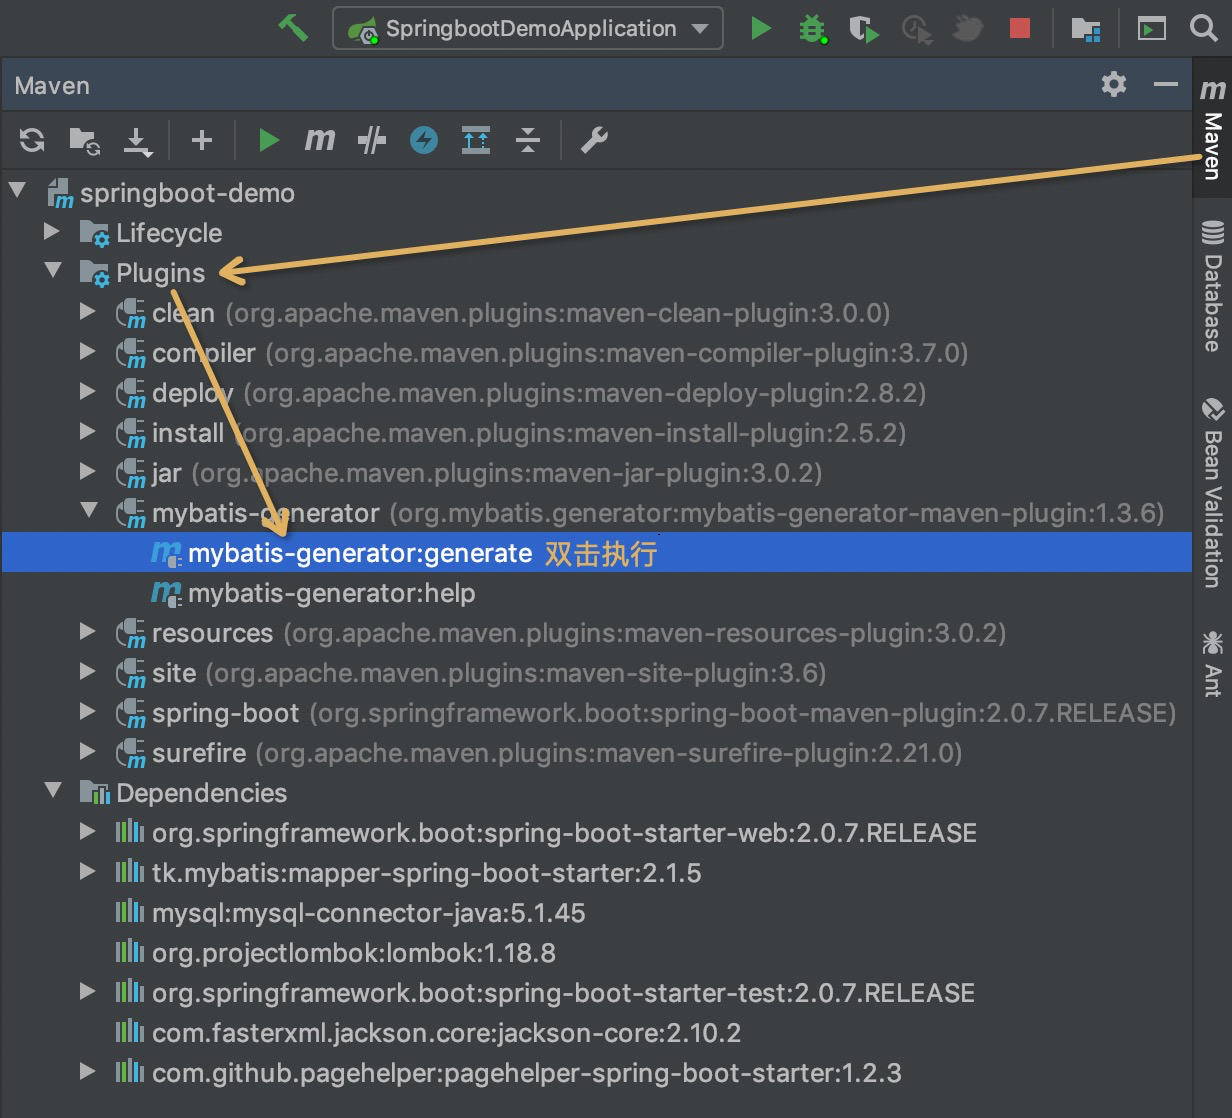
Task: Collapse the Dependencies node
Action: click(x=53, y=790)
